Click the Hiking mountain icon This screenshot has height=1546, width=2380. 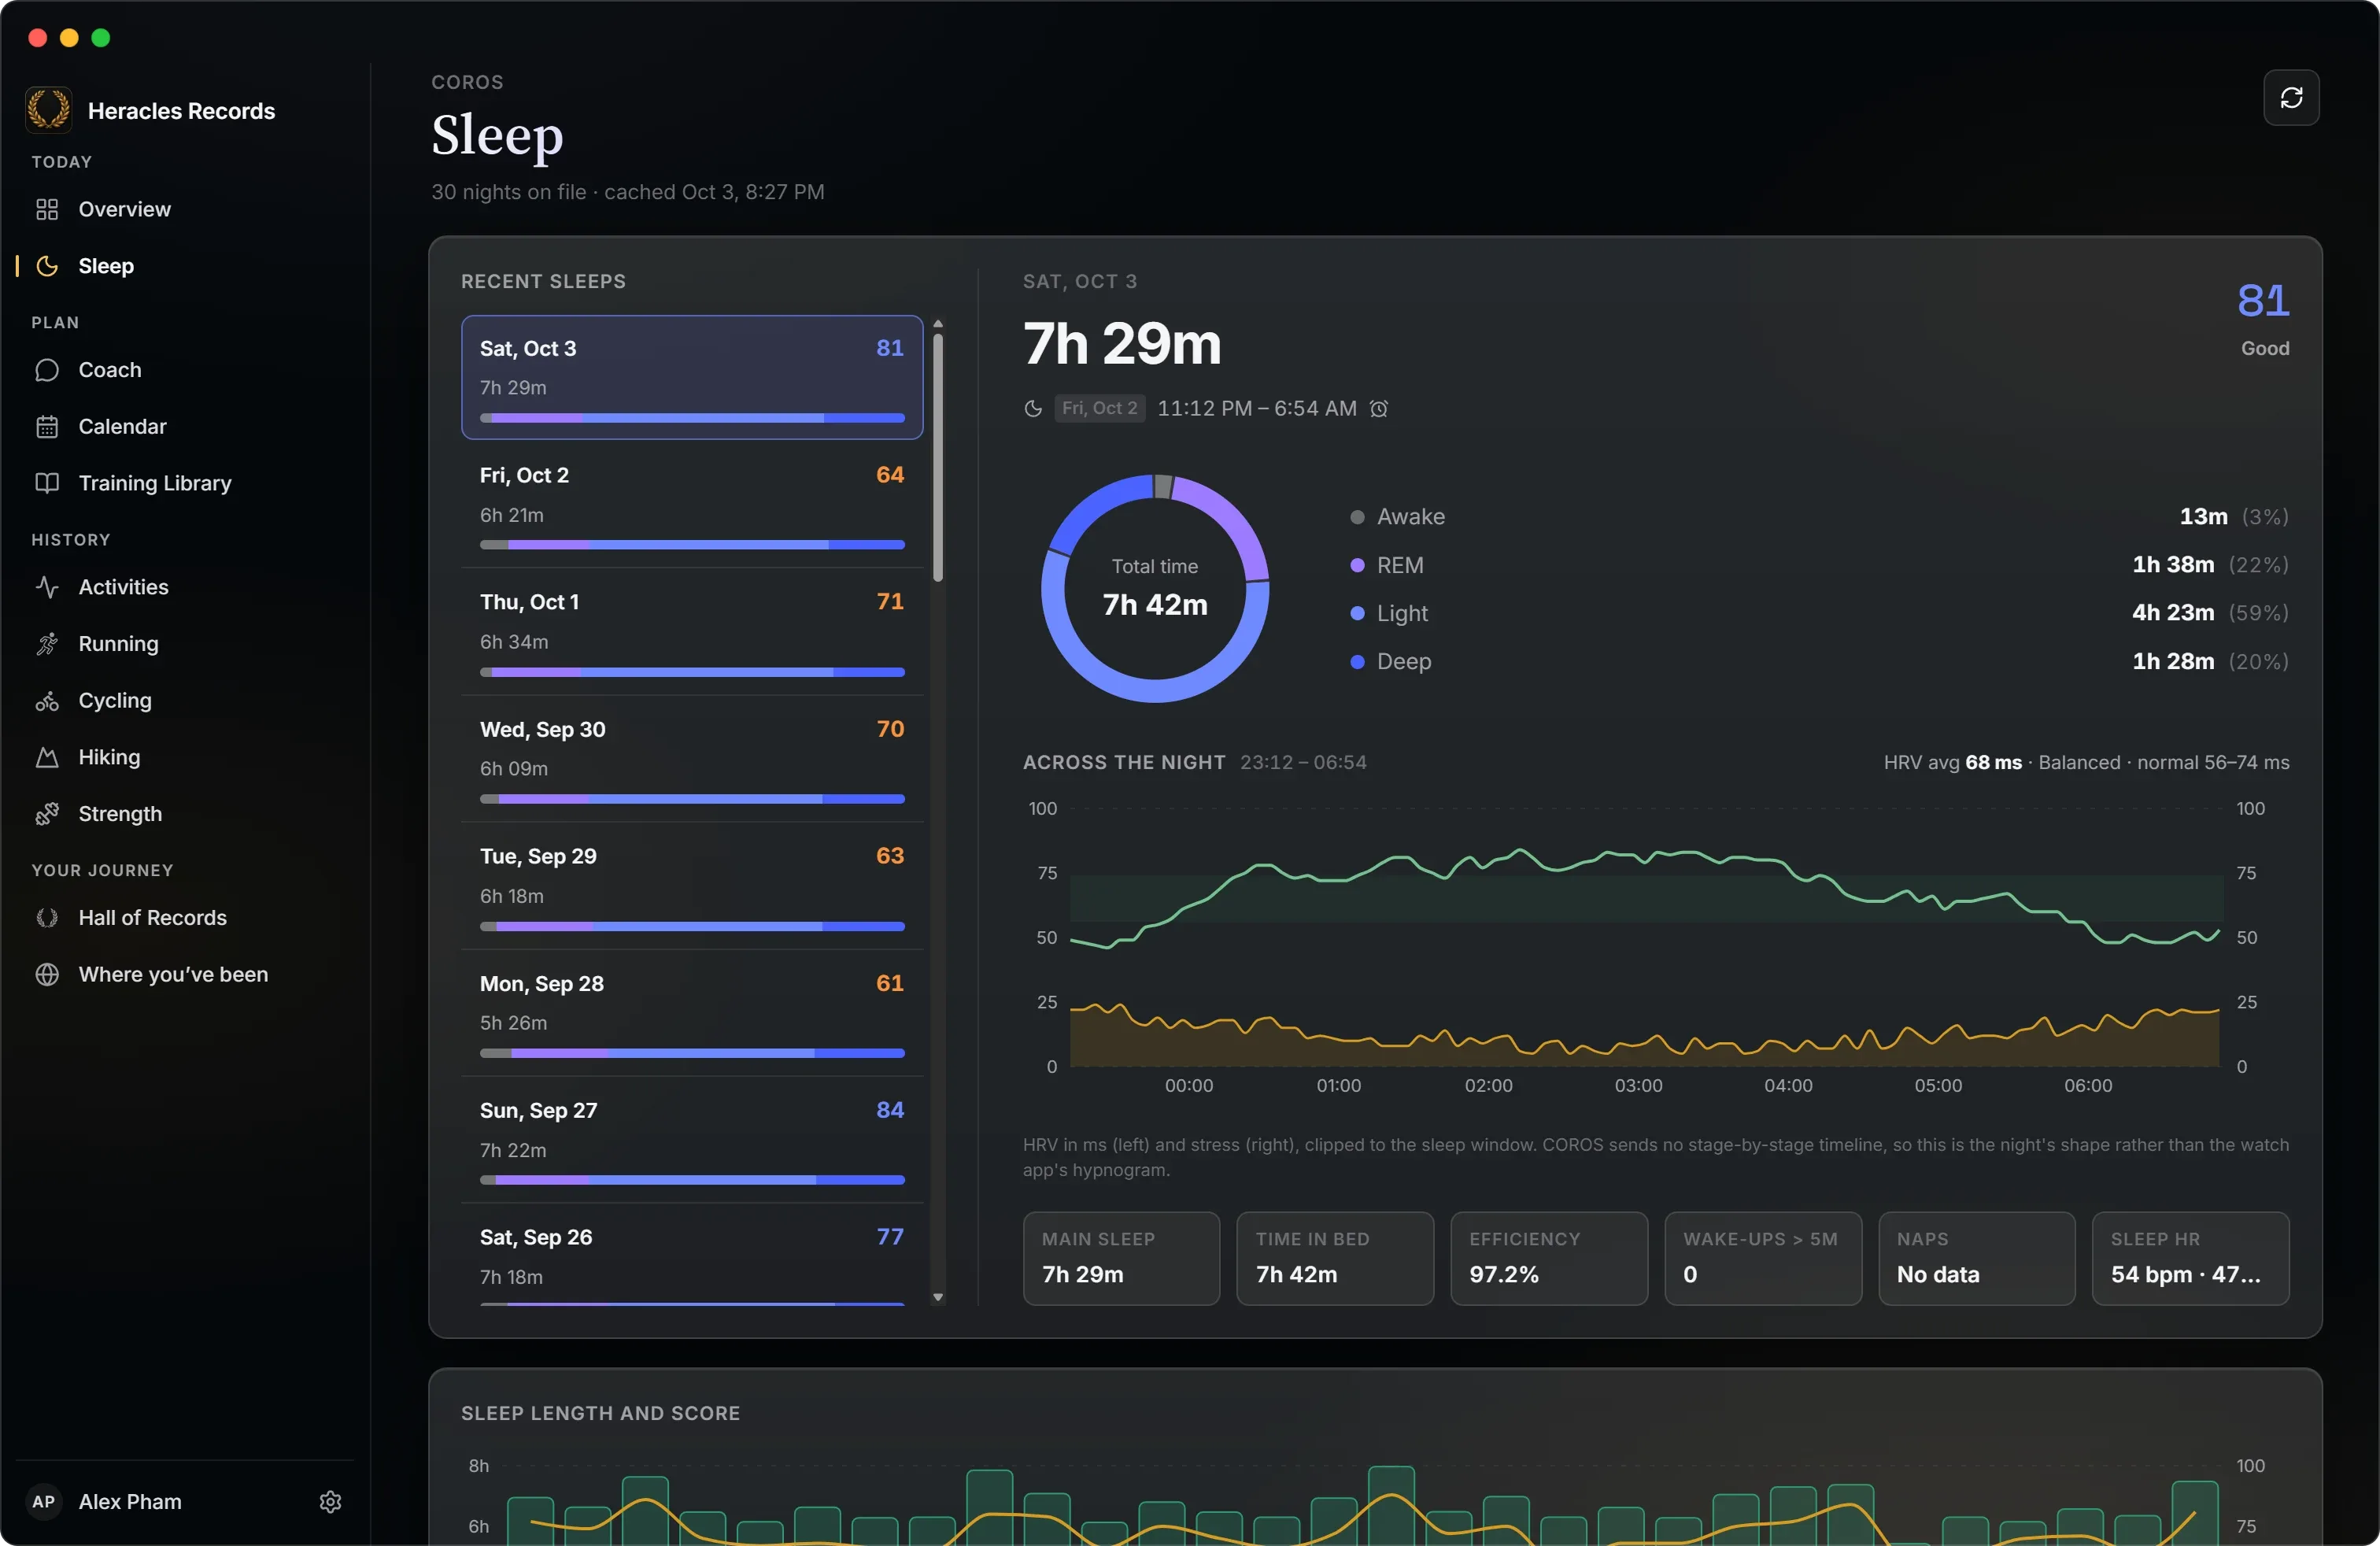47,757
